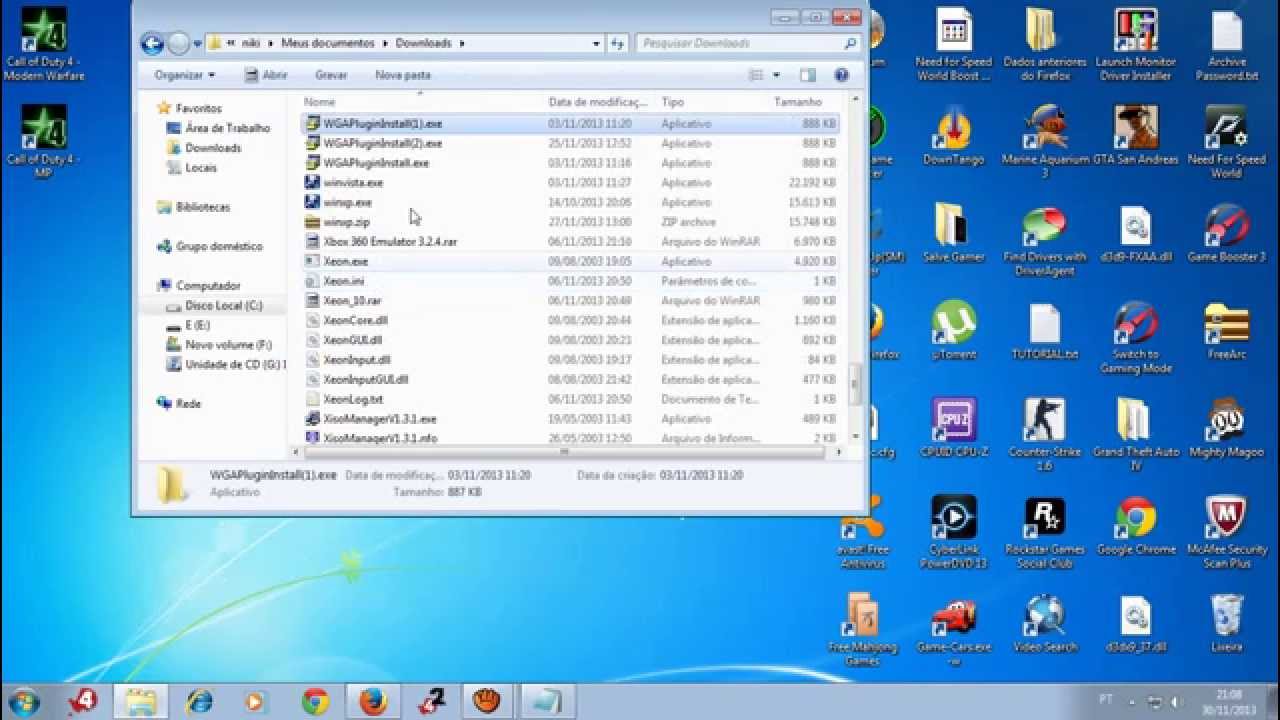
Task: Select TUTORIAL.txt on the desktop
Action: point(1044,331)
